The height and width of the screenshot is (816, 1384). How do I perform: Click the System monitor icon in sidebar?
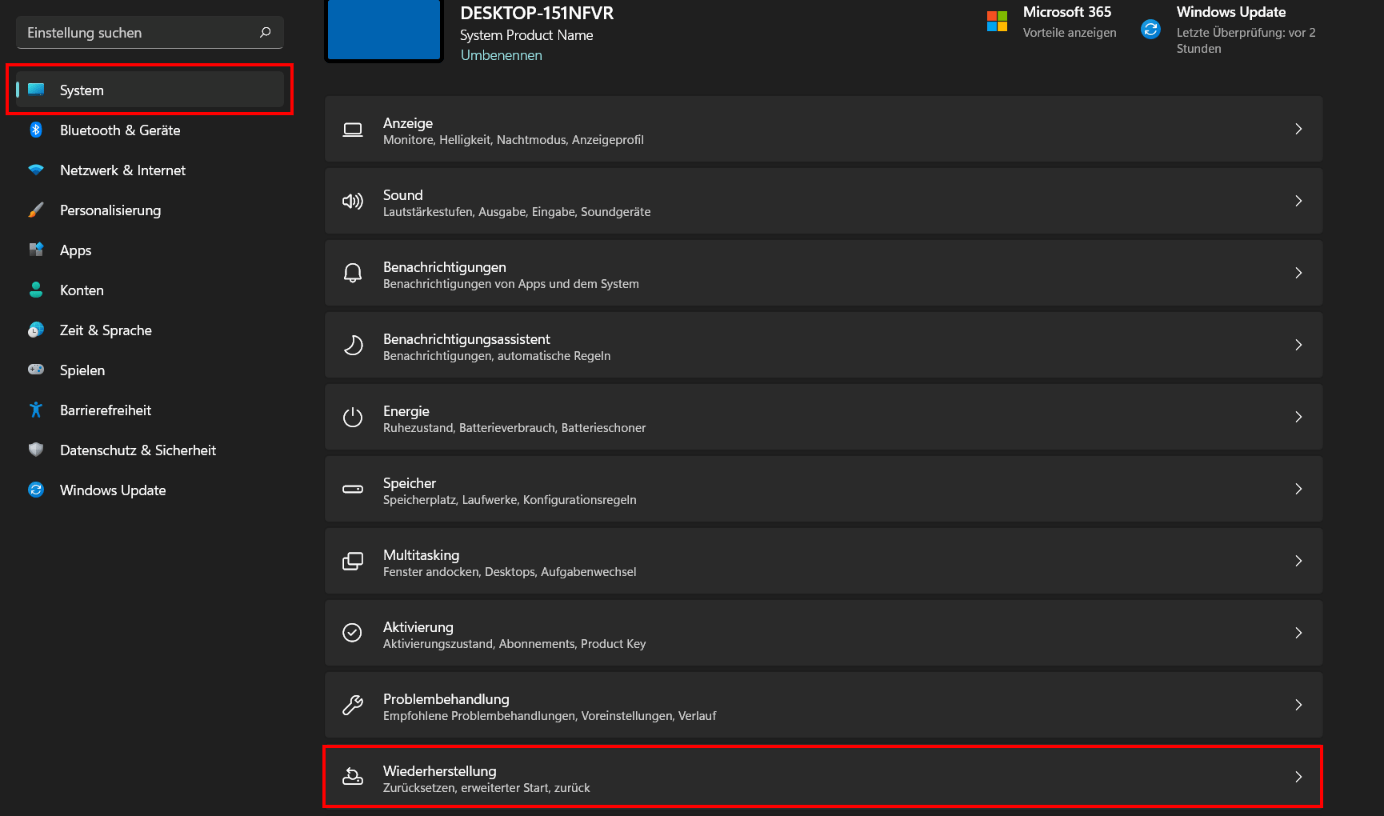click(36, 90)
